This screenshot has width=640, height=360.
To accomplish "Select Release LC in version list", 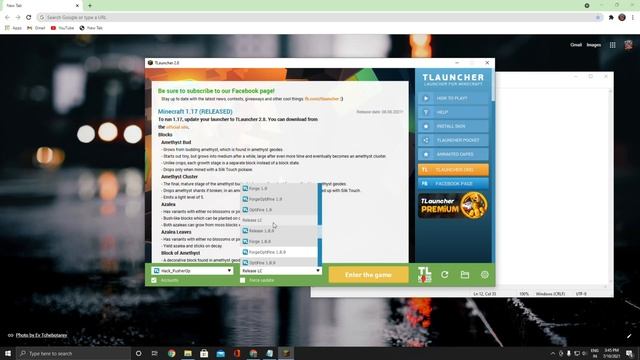I will [x=279, y=220].
